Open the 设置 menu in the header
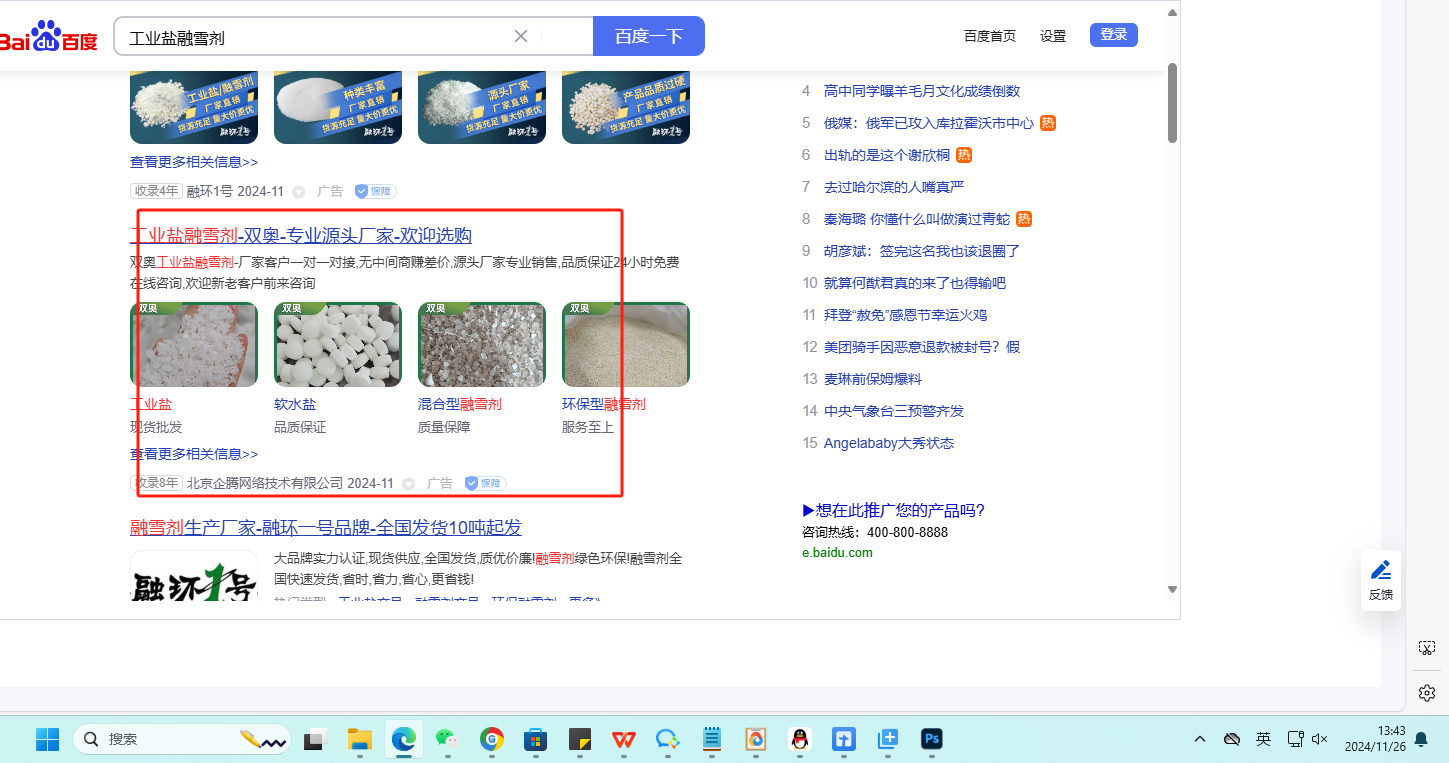The width and height of the screenshot is (1449, 763). tap(1053, 36)
